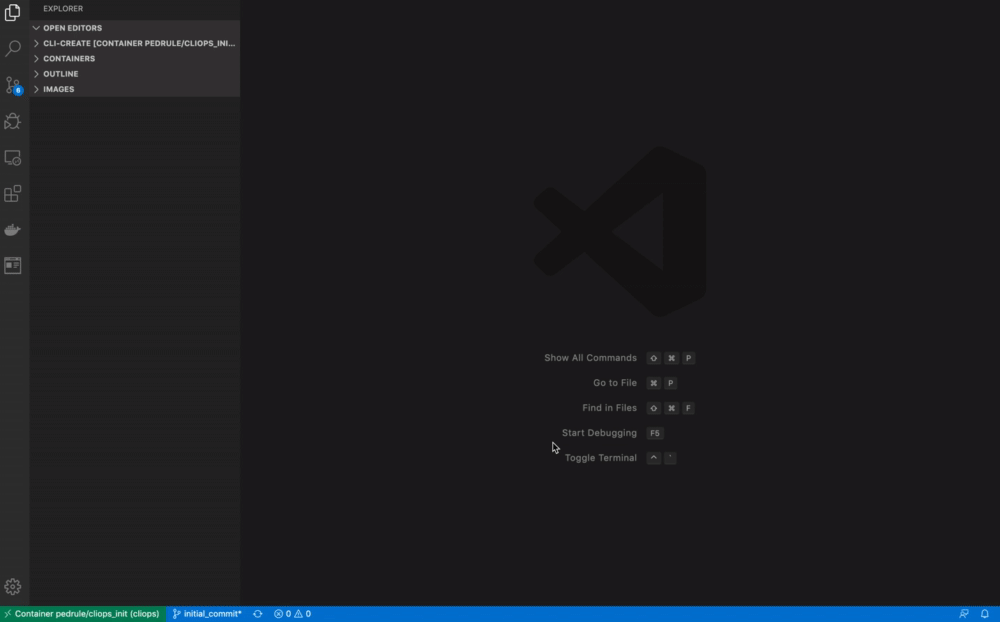This screenshot has width=1000, height=622.
Task: Click the F5 key hint
Action: point(655,433)
